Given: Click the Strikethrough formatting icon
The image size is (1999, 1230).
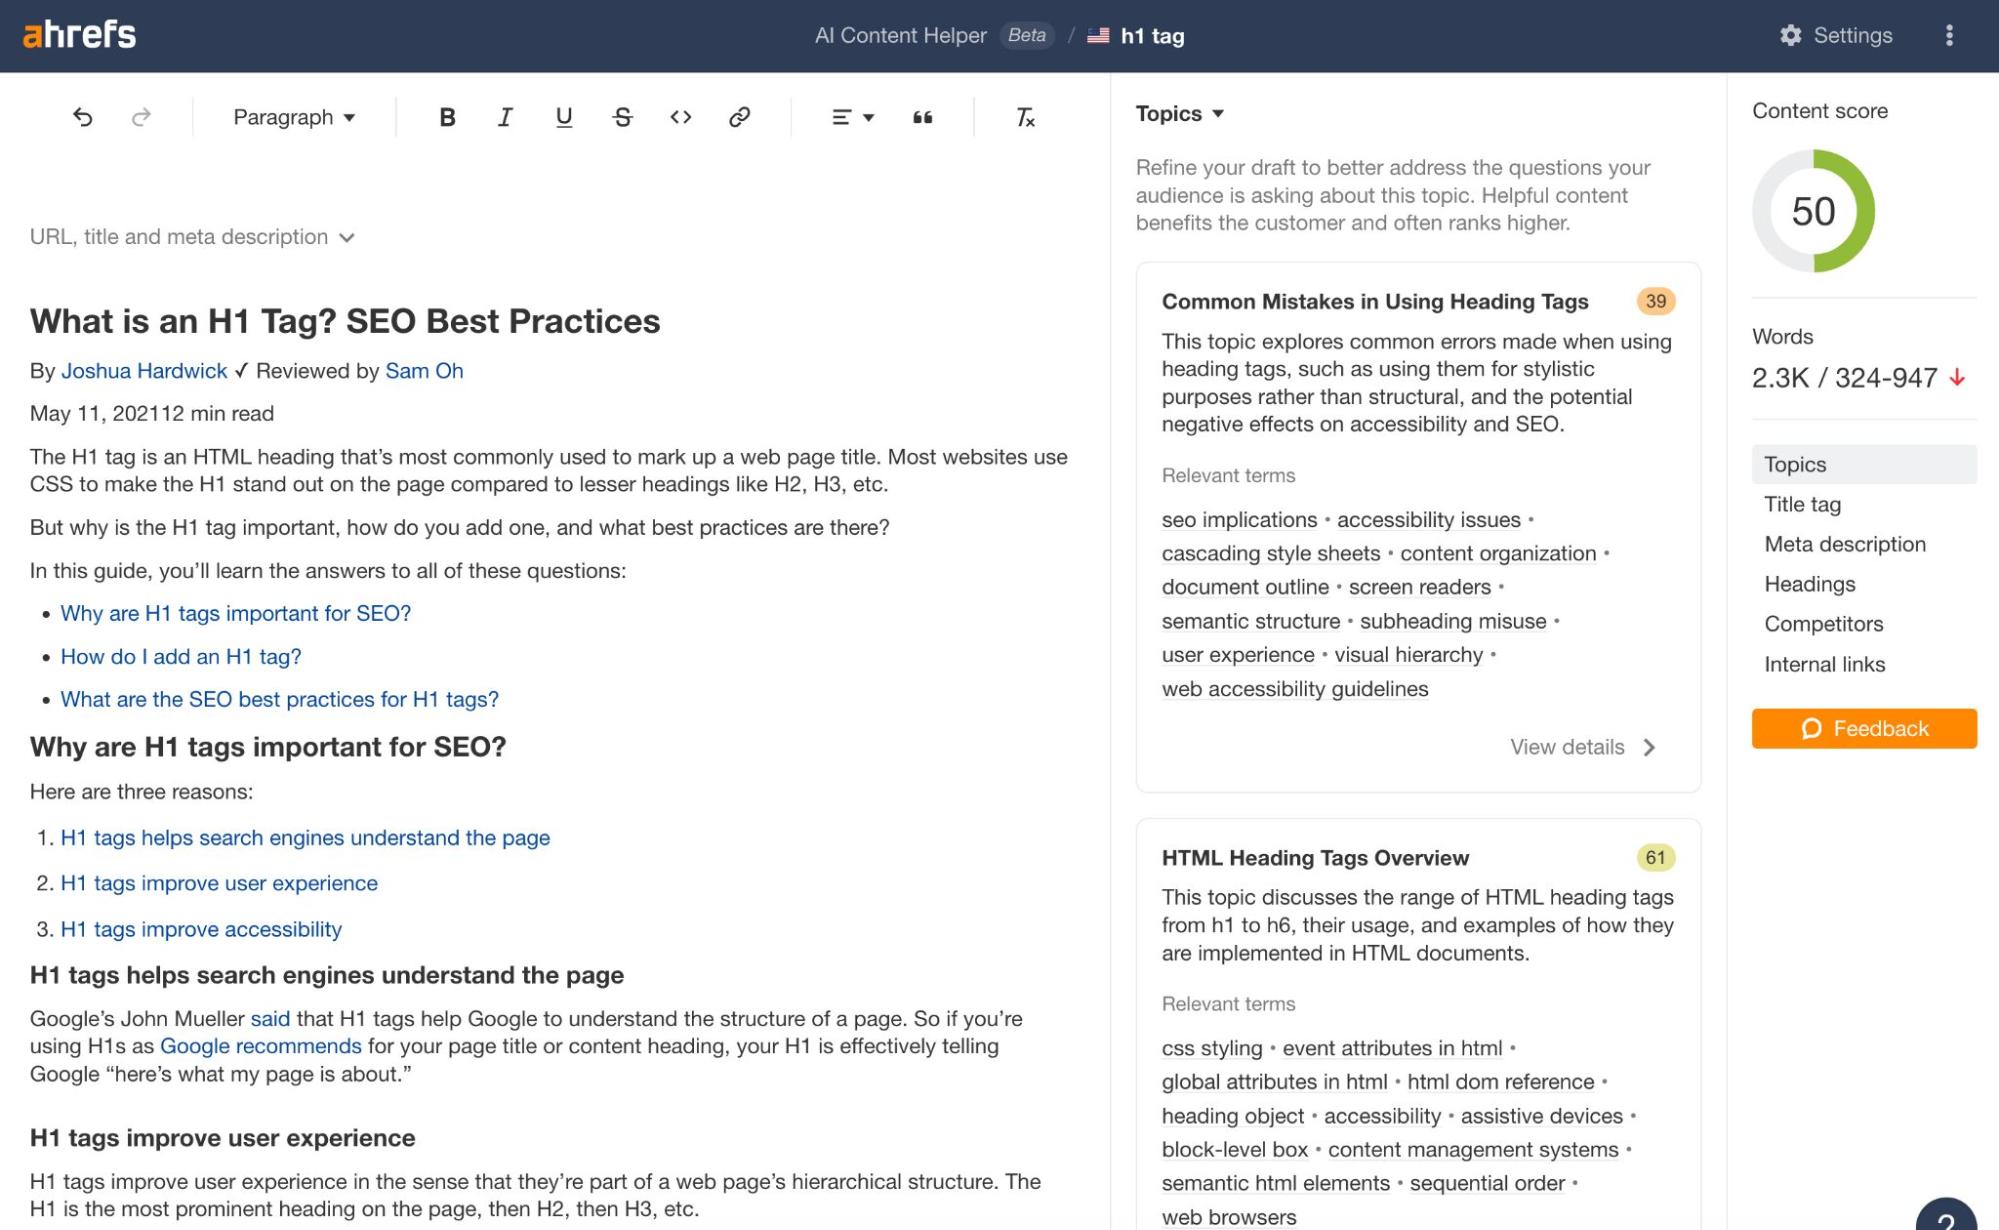Looking at the screenshot, I should tap(621, 117).
